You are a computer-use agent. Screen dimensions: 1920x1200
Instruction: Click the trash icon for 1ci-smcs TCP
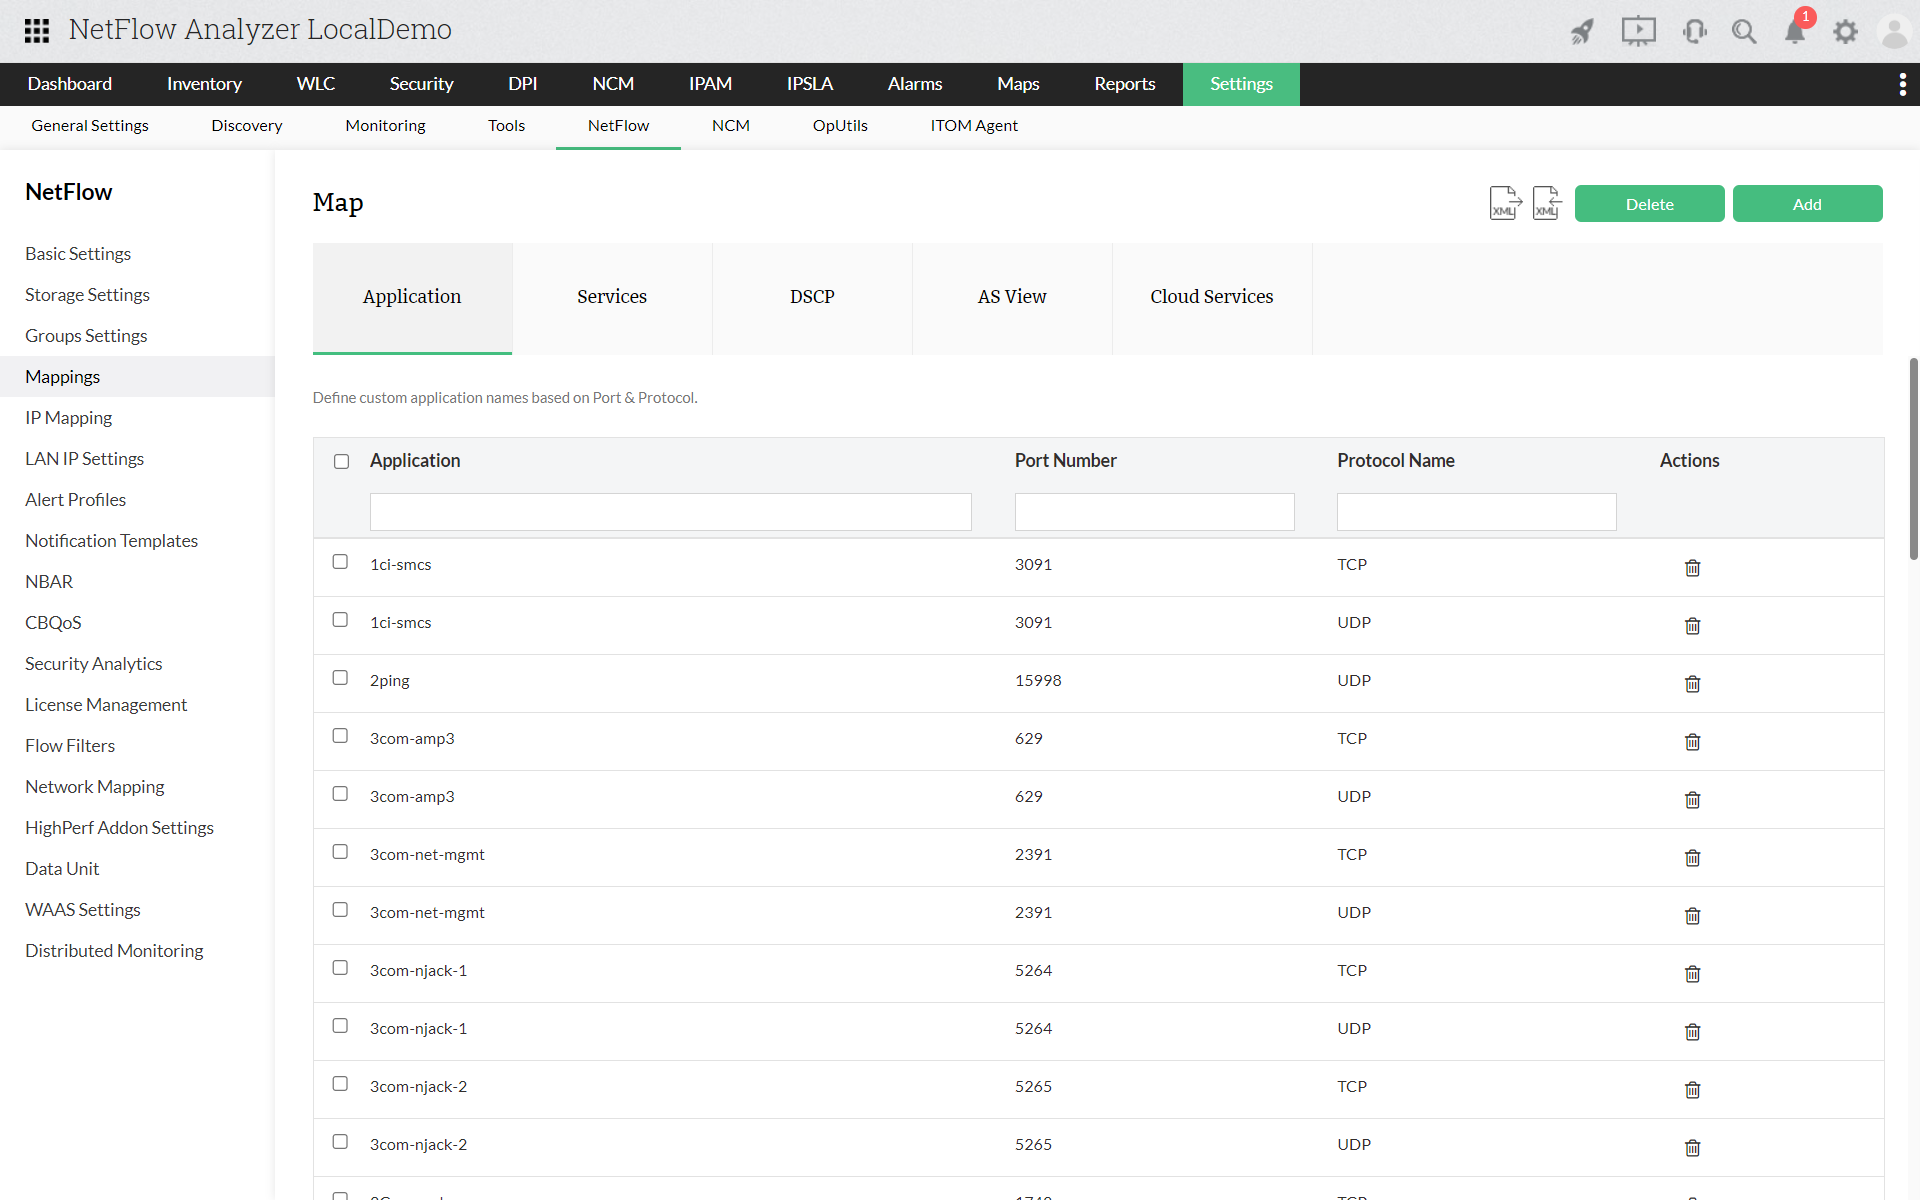[1691, 564]
